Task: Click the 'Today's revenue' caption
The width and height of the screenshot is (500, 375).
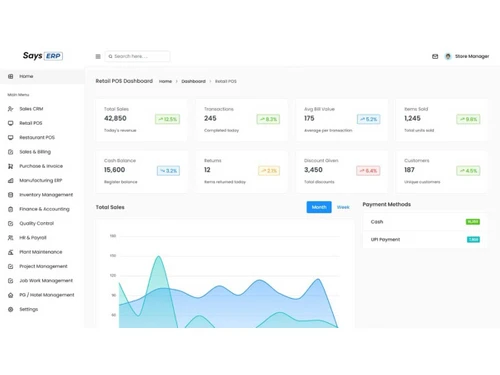Action: pos(120,130)
